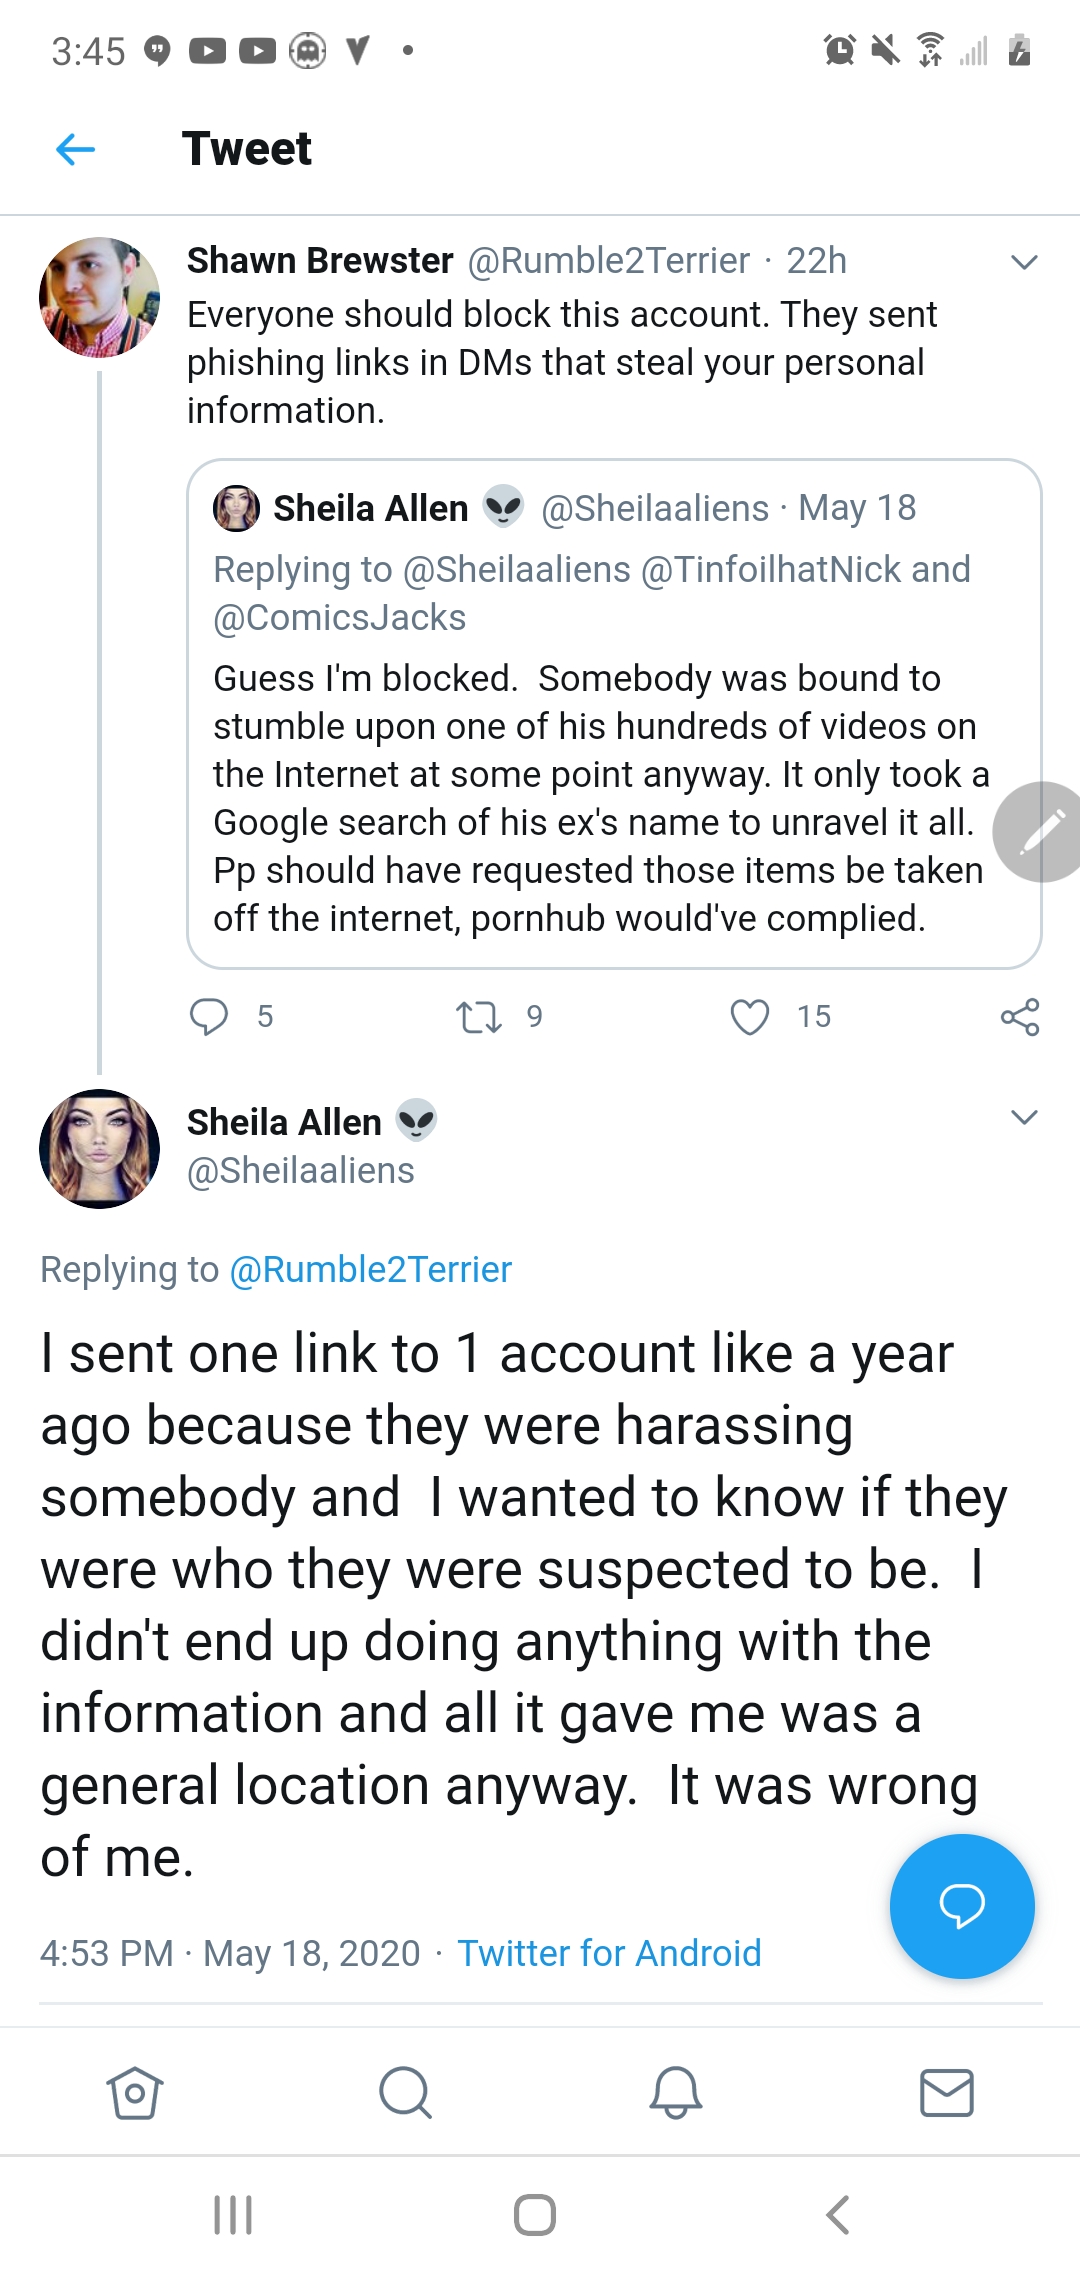Screen dimensions: 1080x2280
Task: Tap the blue floating reply button
Action: [962, 1906]
